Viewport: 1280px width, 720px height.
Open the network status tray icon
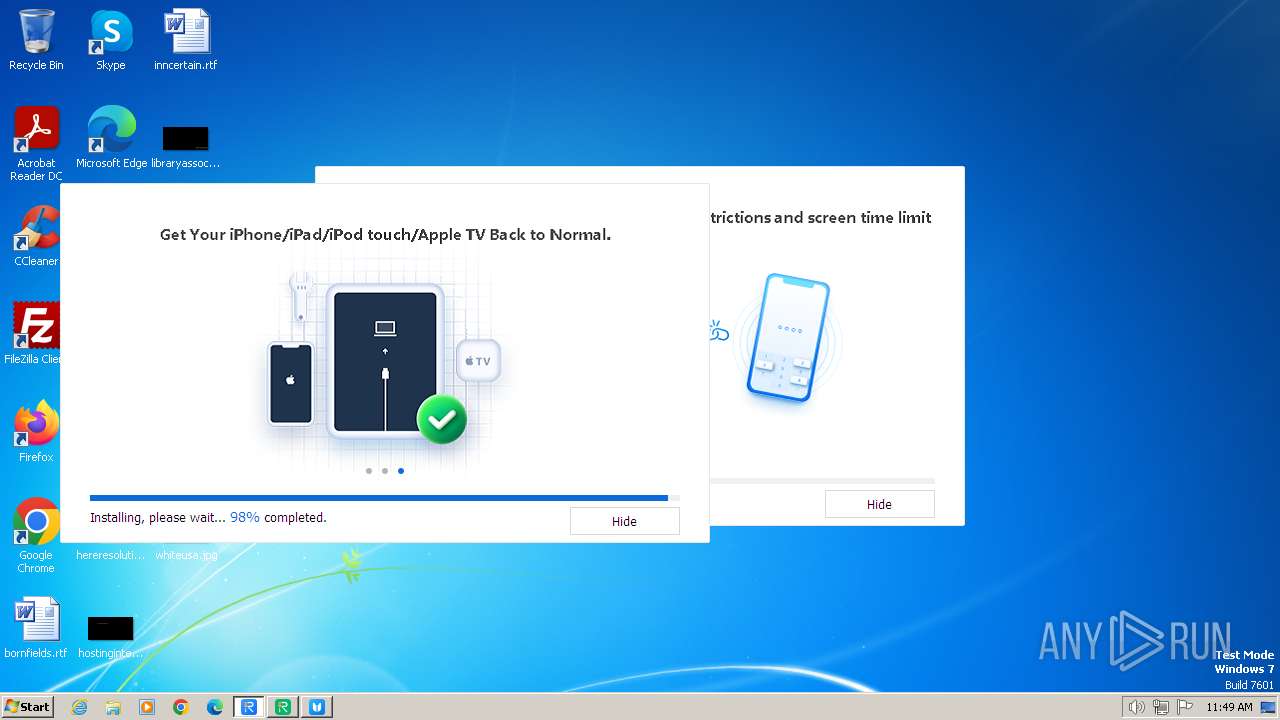click(1161, 707)
